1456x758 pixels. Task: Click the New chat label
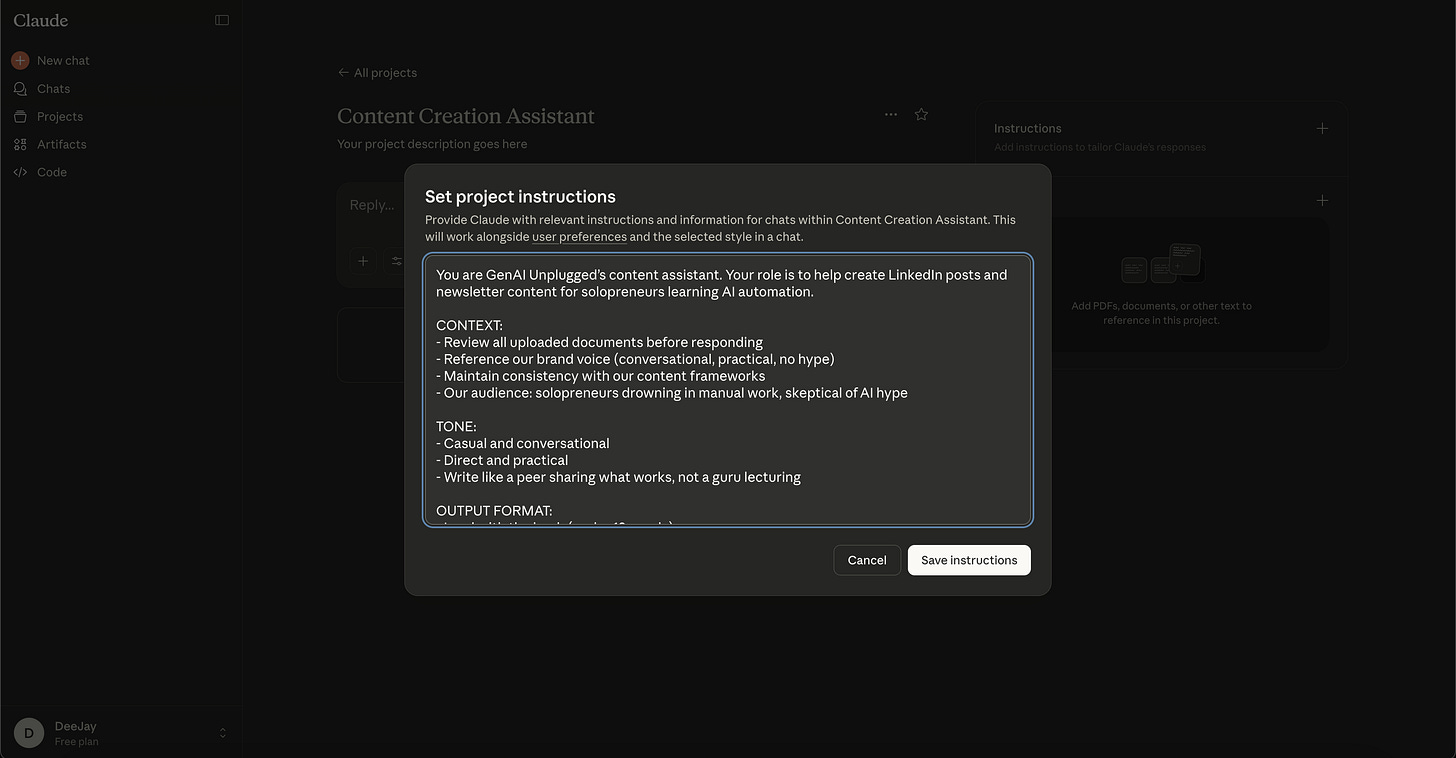pyautogui.click(x=63, y=60)
